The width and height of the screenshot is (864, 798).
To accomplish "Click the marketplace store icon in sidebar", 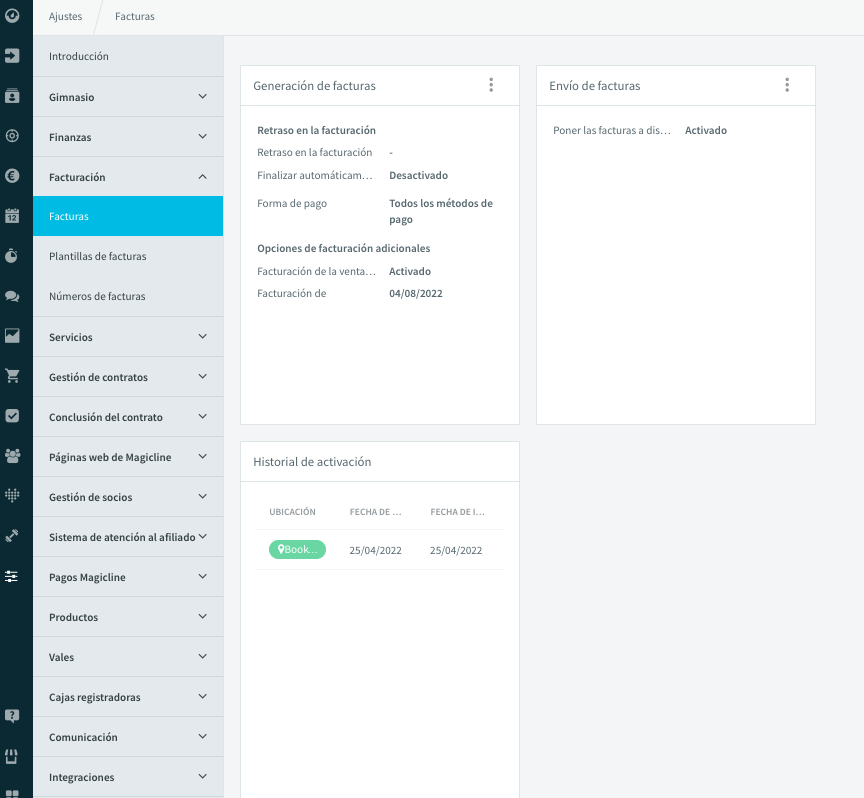I will pos(12,756).
